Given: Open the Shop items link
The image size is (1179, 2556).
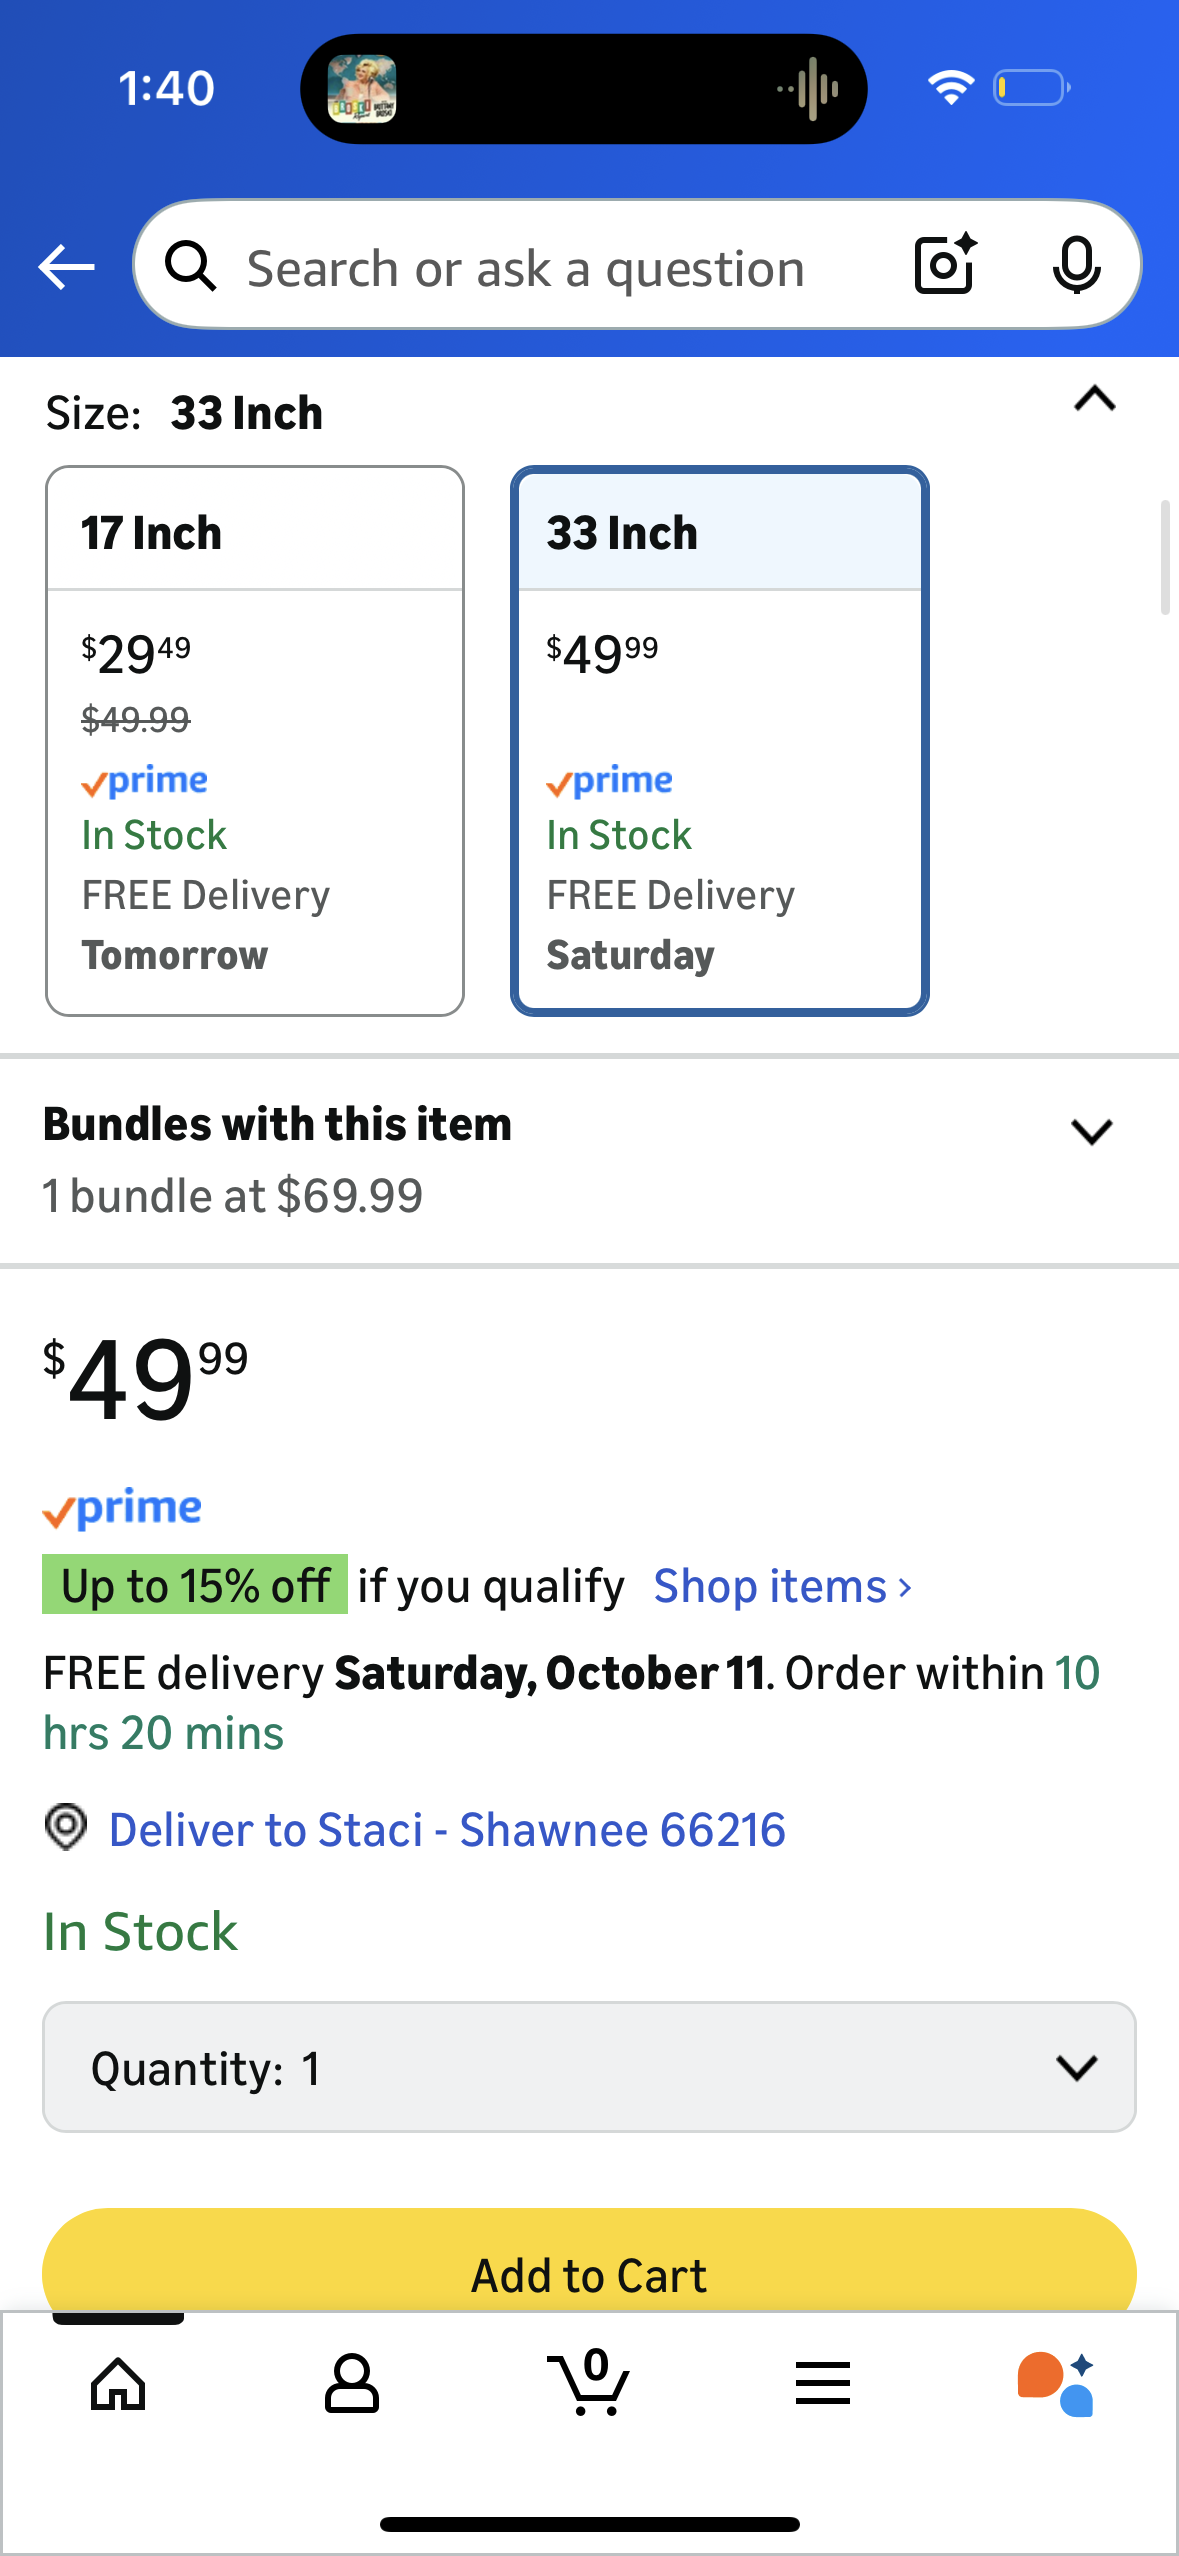Looking at the screenshot, I should 782,1586.
